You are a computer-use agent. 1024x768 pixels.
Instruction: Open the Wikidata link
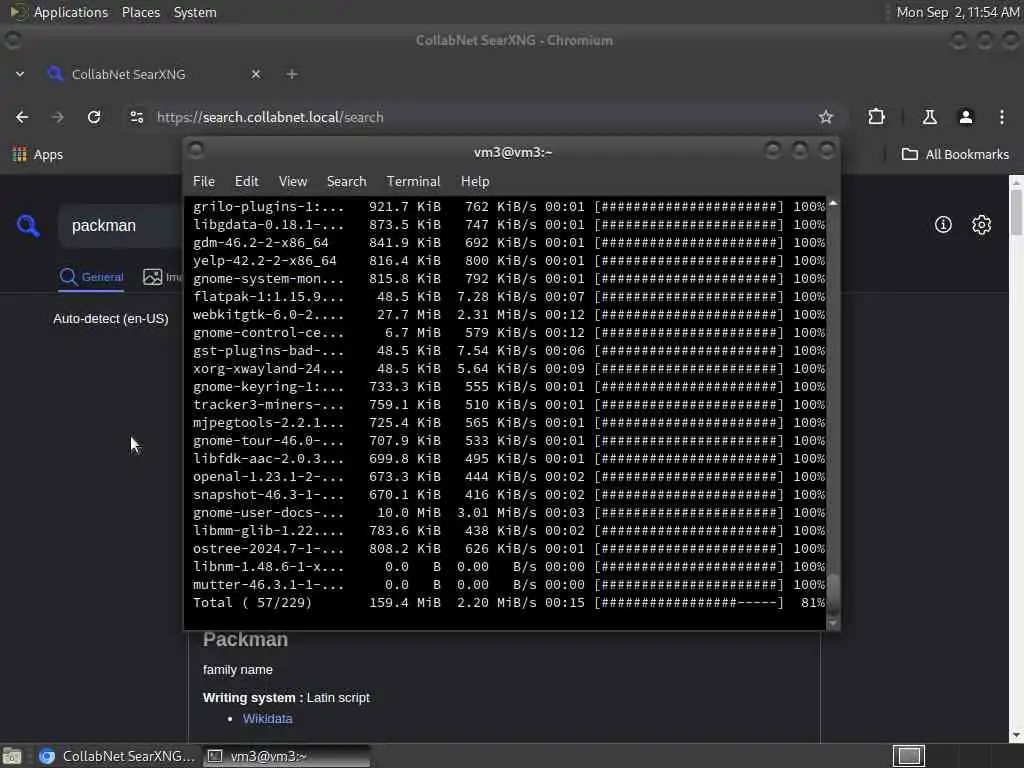point(268,718)
